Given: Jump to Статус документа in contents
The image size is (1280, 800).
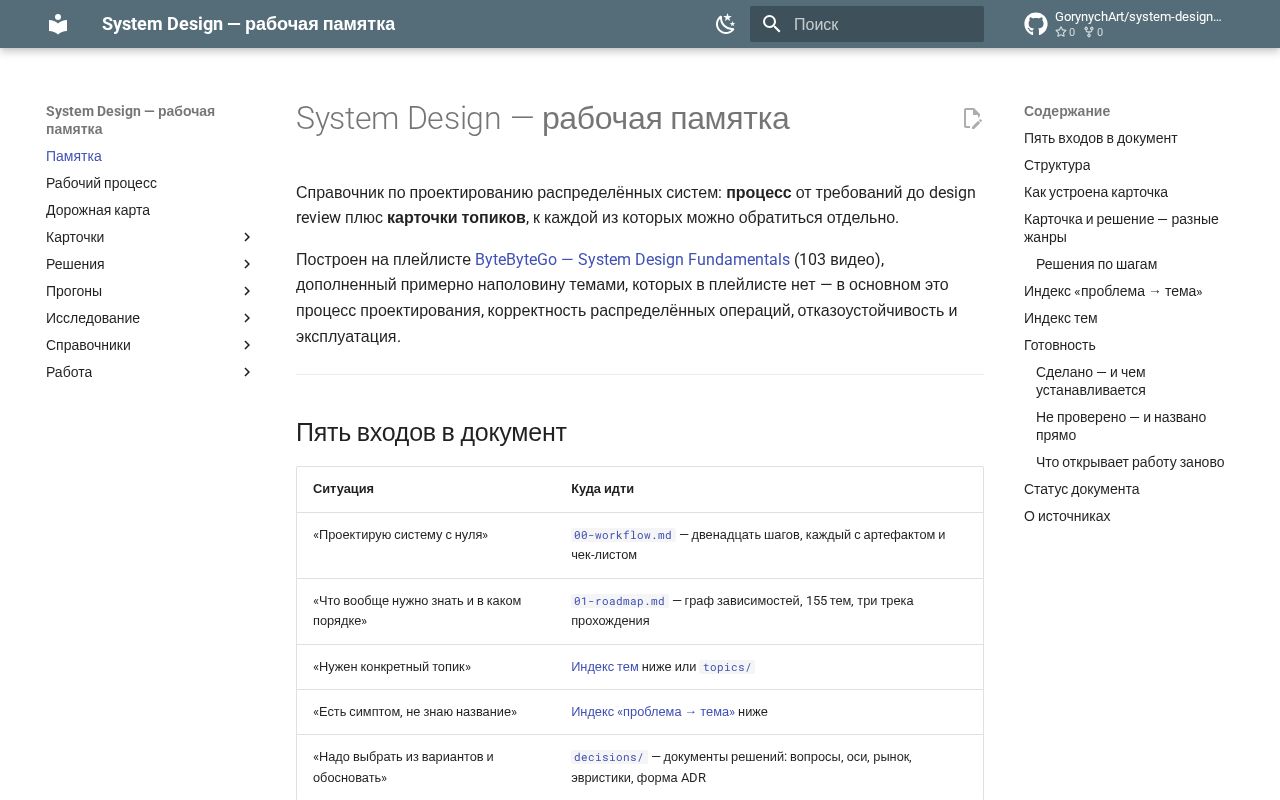Looking at the screenshot, I should 1081,489.
